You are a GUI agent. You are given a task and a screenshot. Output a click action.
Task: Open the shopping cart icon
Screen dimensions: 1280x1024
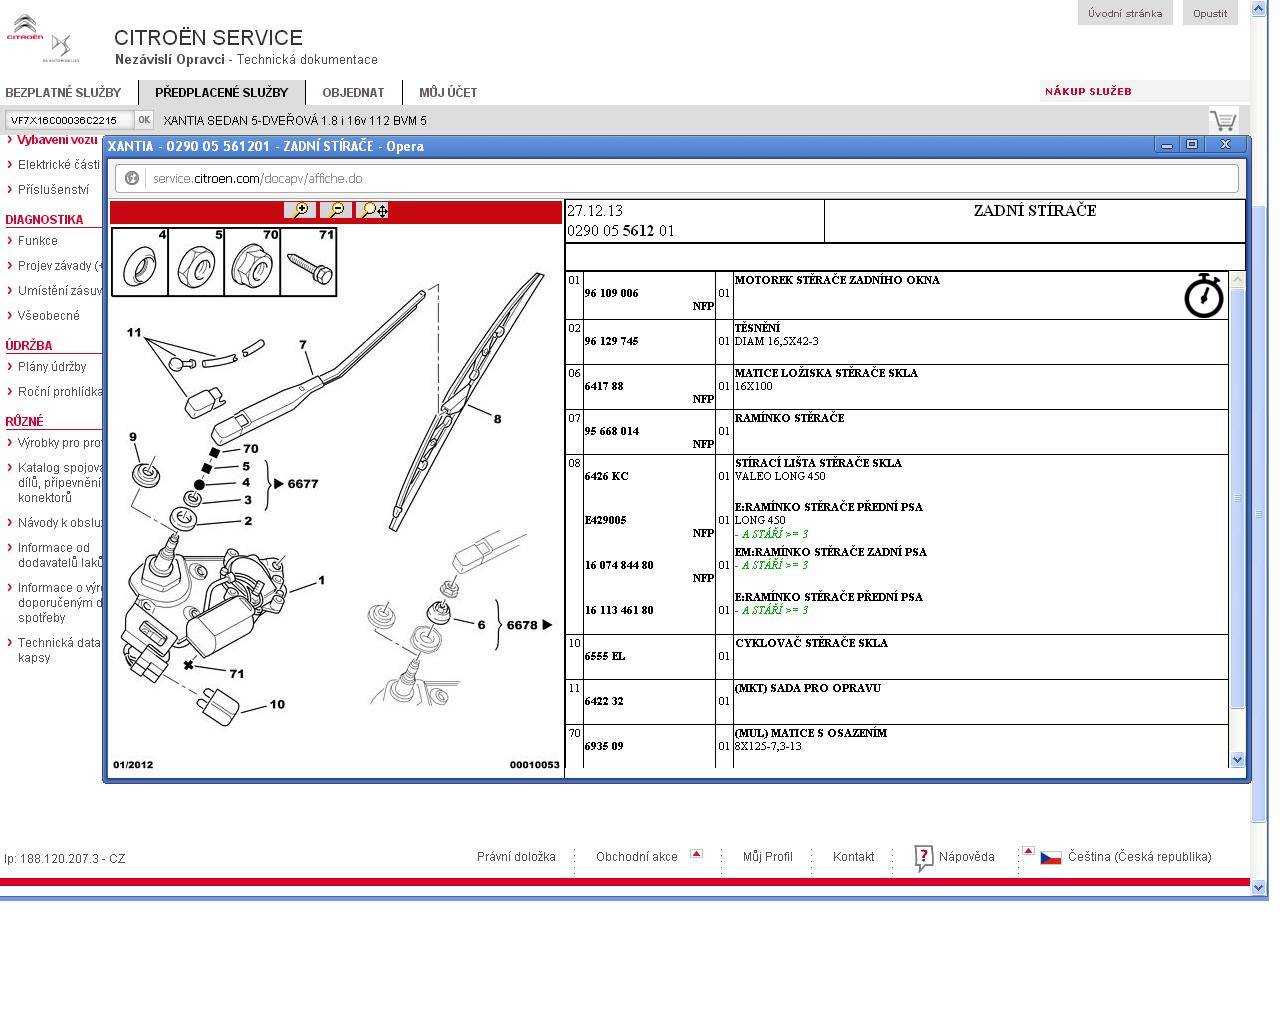click(x=1222, y=121)
